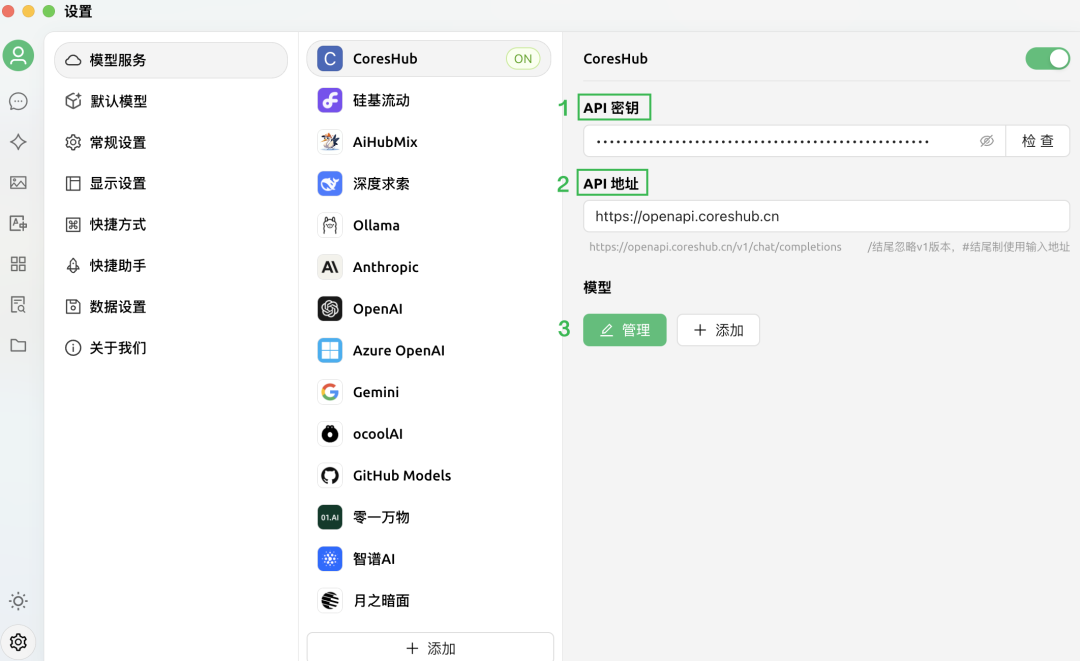Click the OpenAI provider logo
The image size is (1080, 661).
(330, 308)
